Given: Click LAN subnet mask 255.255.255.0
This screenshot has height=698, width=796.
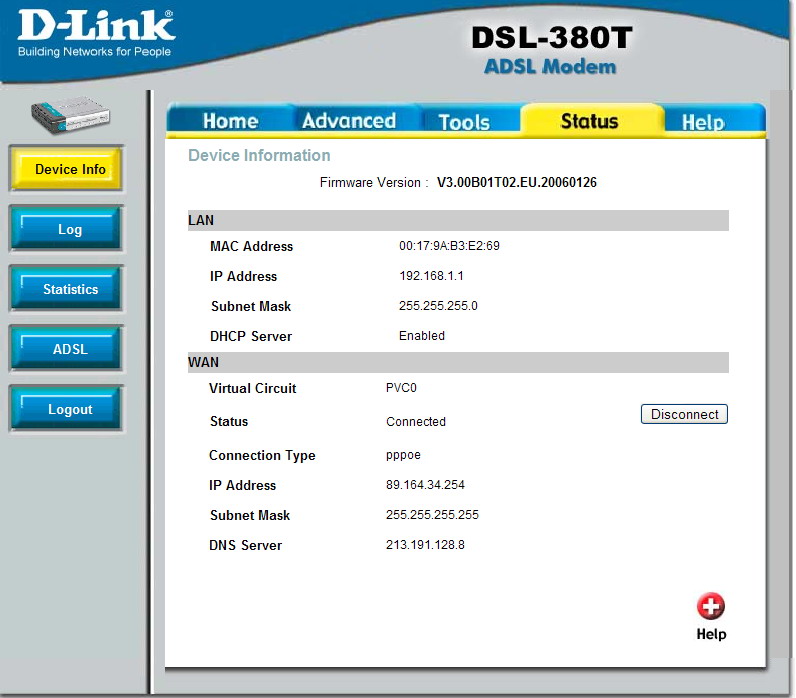Looking at the screenshot, I should pos(438,306).
